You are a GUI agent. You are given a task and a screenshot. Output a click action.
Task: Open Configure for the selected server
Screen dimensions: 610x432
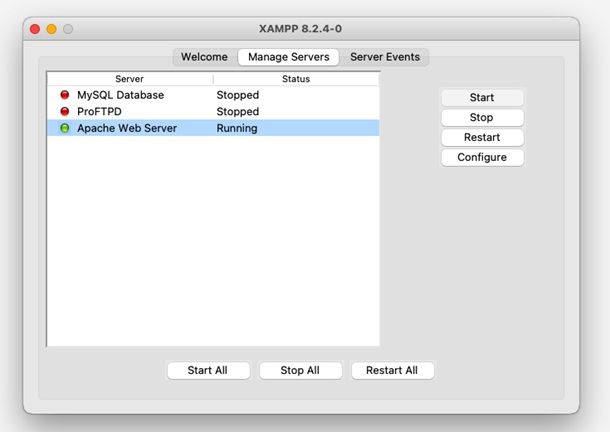[482, 157]
